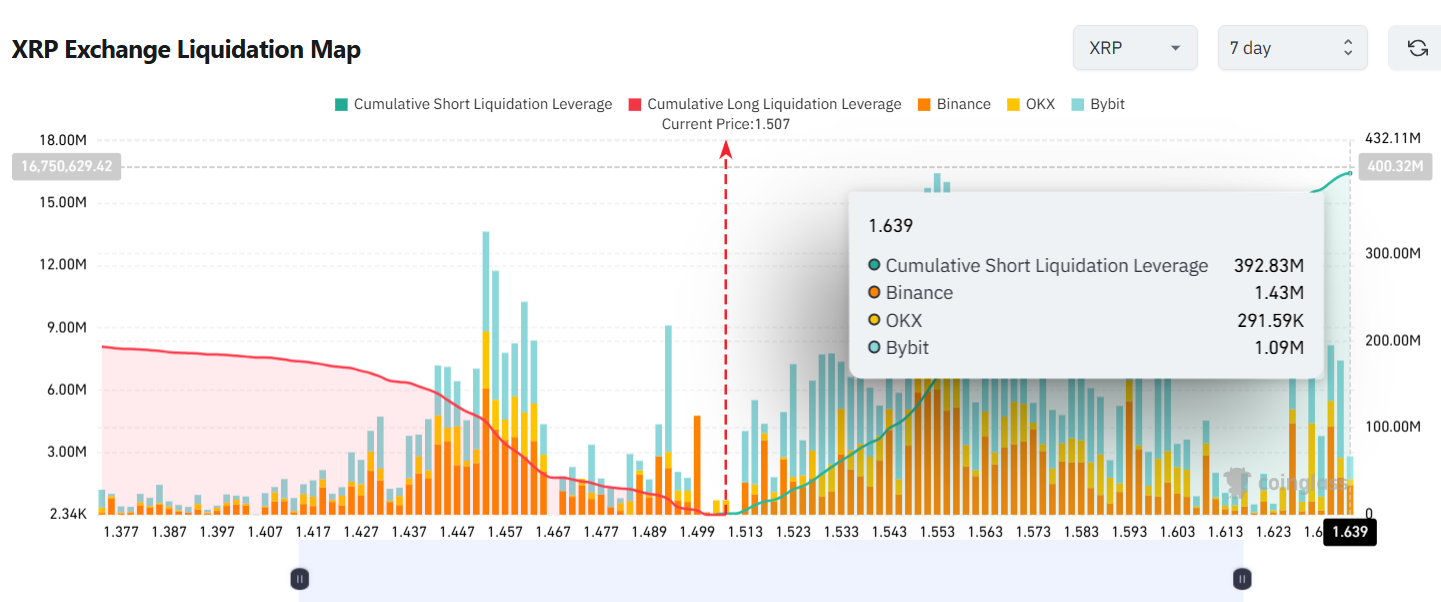Toggle the OKX legend series

(1030, 104)
